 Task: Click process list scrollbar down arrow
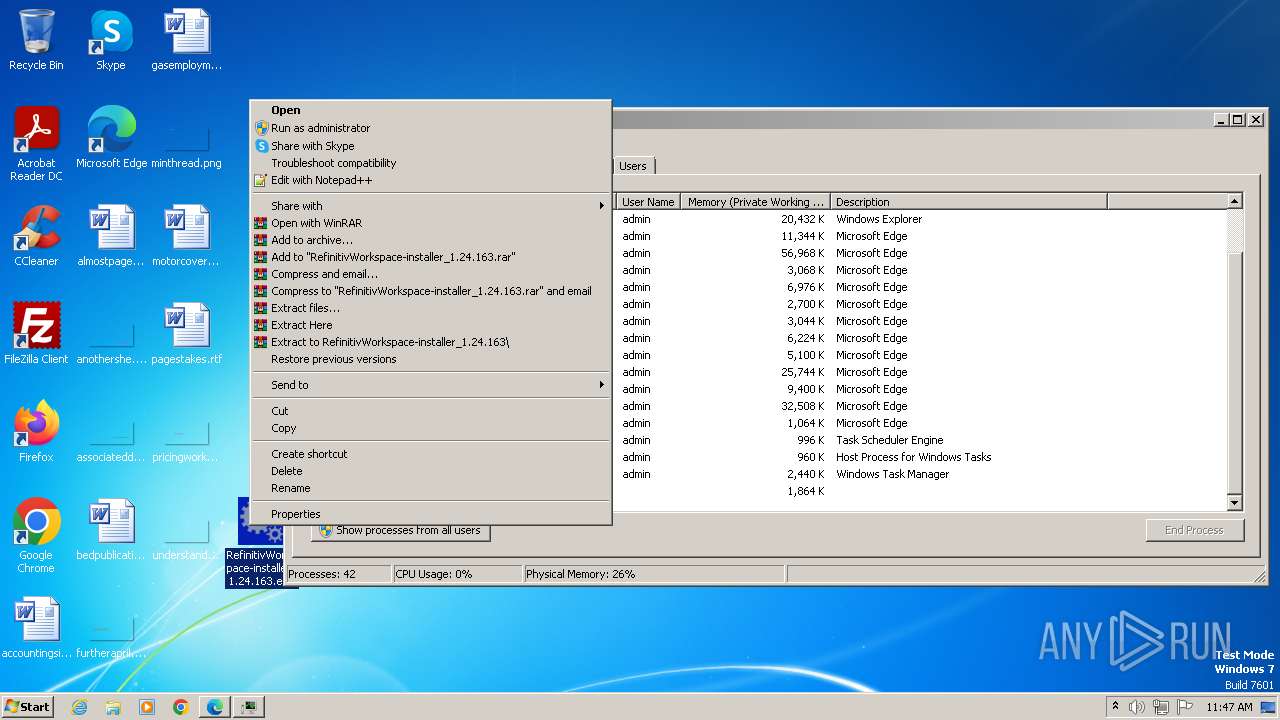tap(1234, 503)
